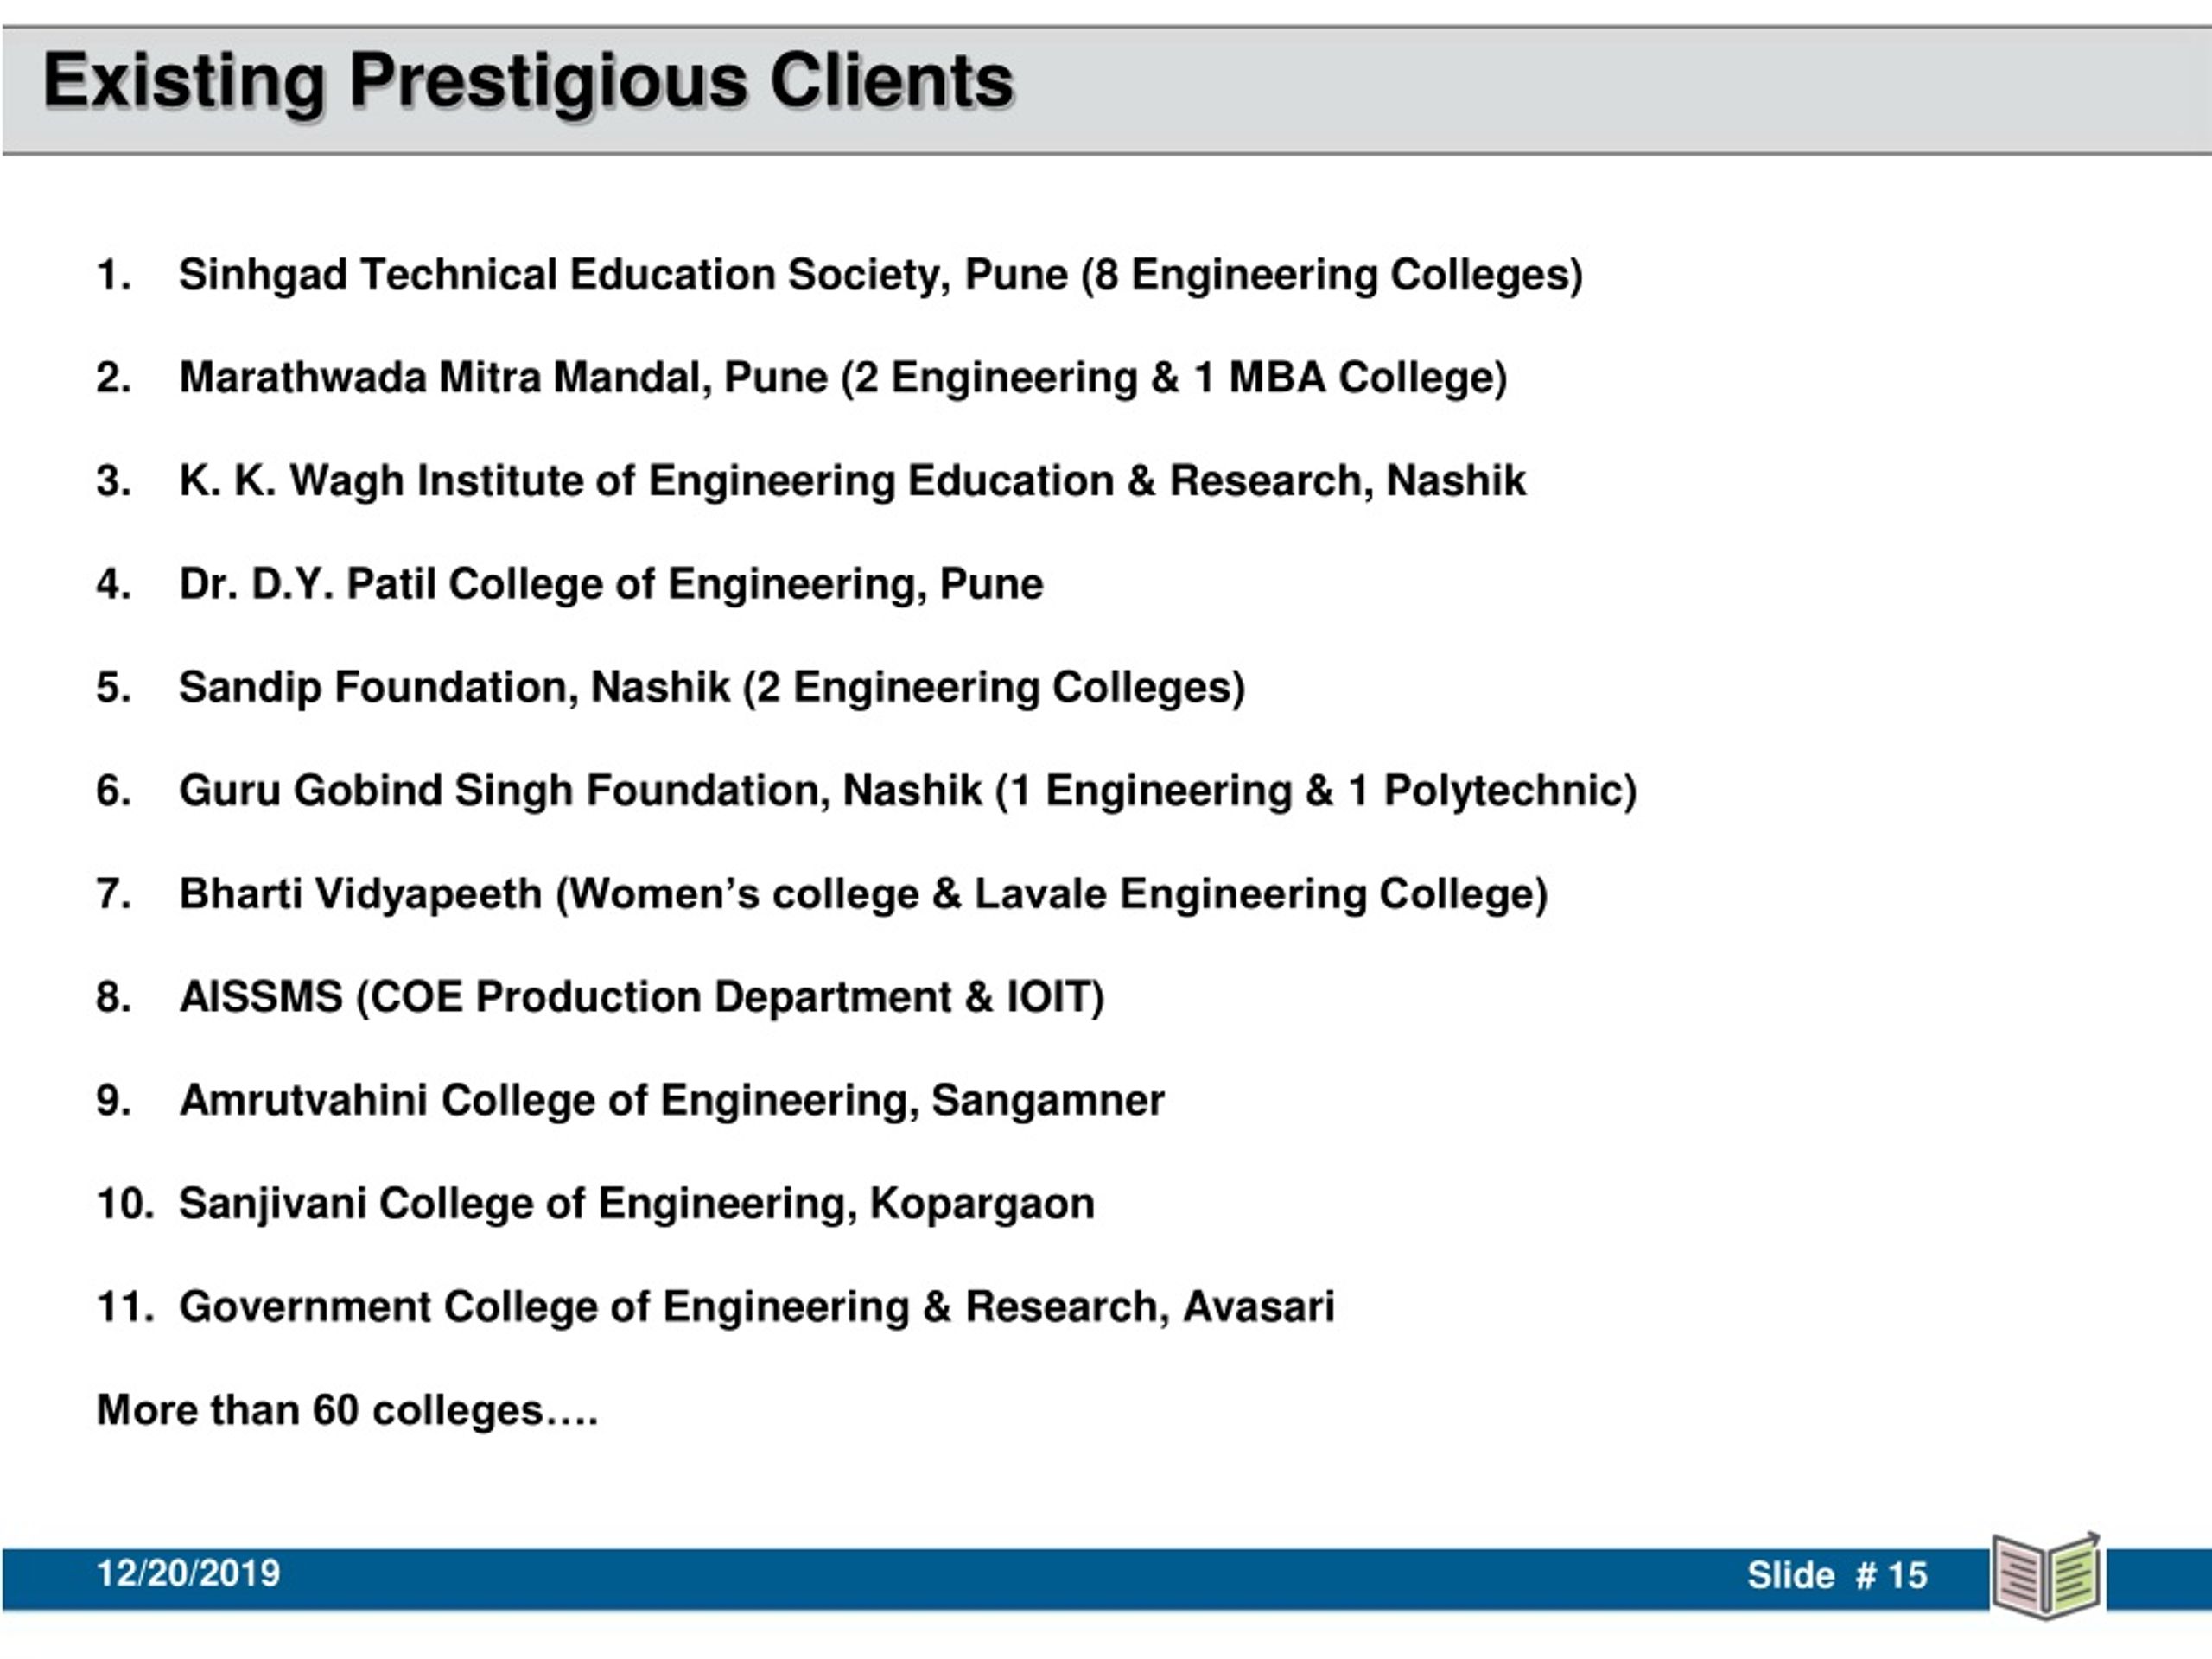This screenshot has width=2212, height=1659.
Task: Click Marathwada Mitra Mandal, Pune list item
Action: (842, 378)
